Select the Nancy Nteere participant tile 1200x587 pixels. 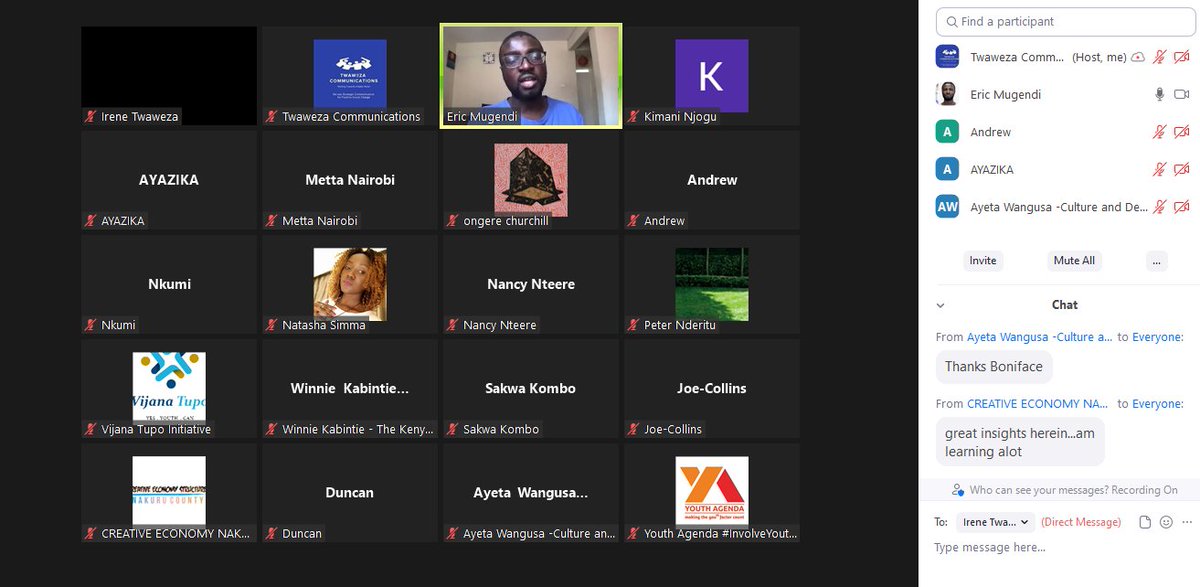(531, 284)
